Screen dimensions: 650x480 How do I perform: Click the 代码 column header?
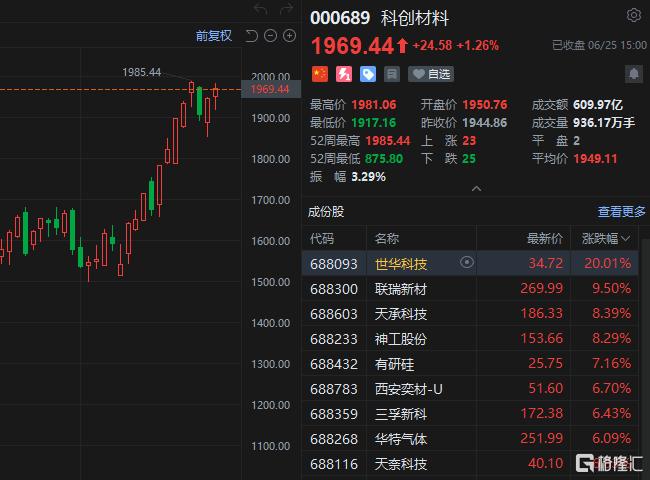322,238
